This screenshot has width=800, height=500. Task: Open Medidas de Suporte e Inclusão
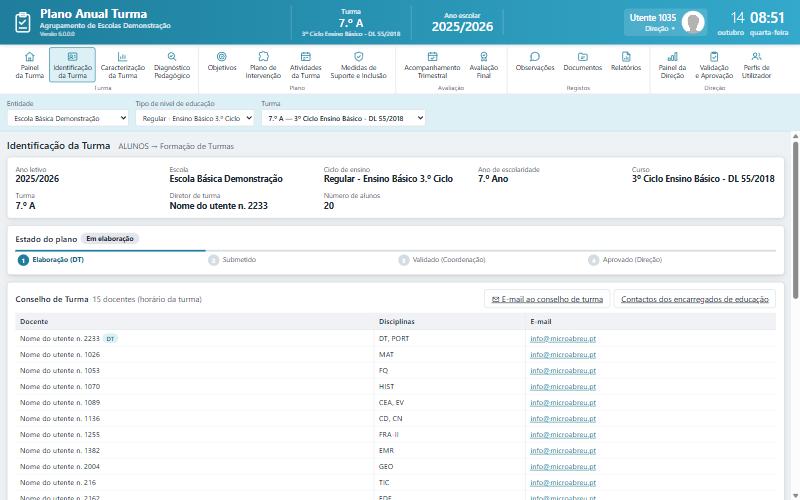pos(359,65)
